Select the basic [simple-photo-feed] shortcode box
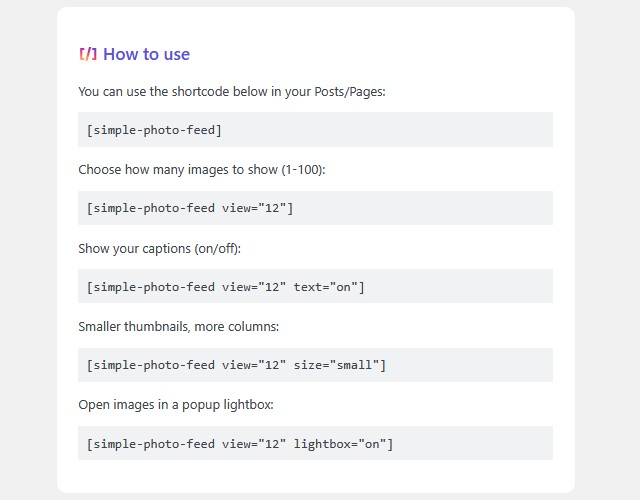This screenshot has height=500, width=640. 315,130
